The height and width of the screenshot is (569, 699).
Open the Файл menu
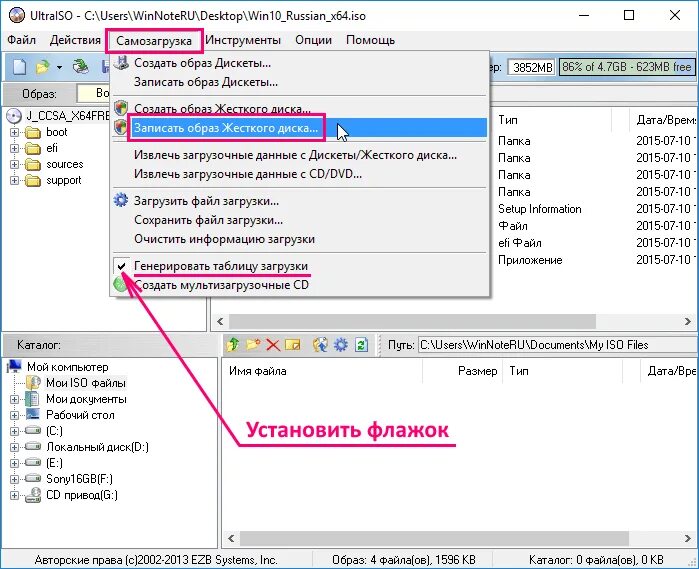(x=21, y=40)
